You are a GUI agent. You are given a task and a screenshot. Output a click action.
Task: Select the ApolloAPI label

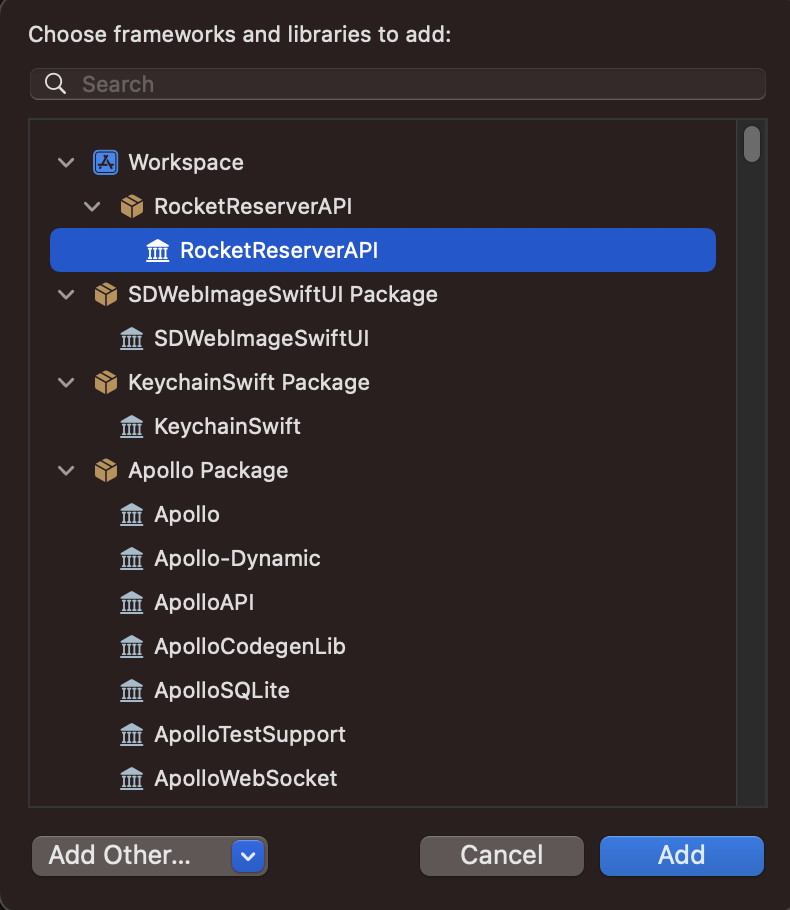tap(204, 603)
